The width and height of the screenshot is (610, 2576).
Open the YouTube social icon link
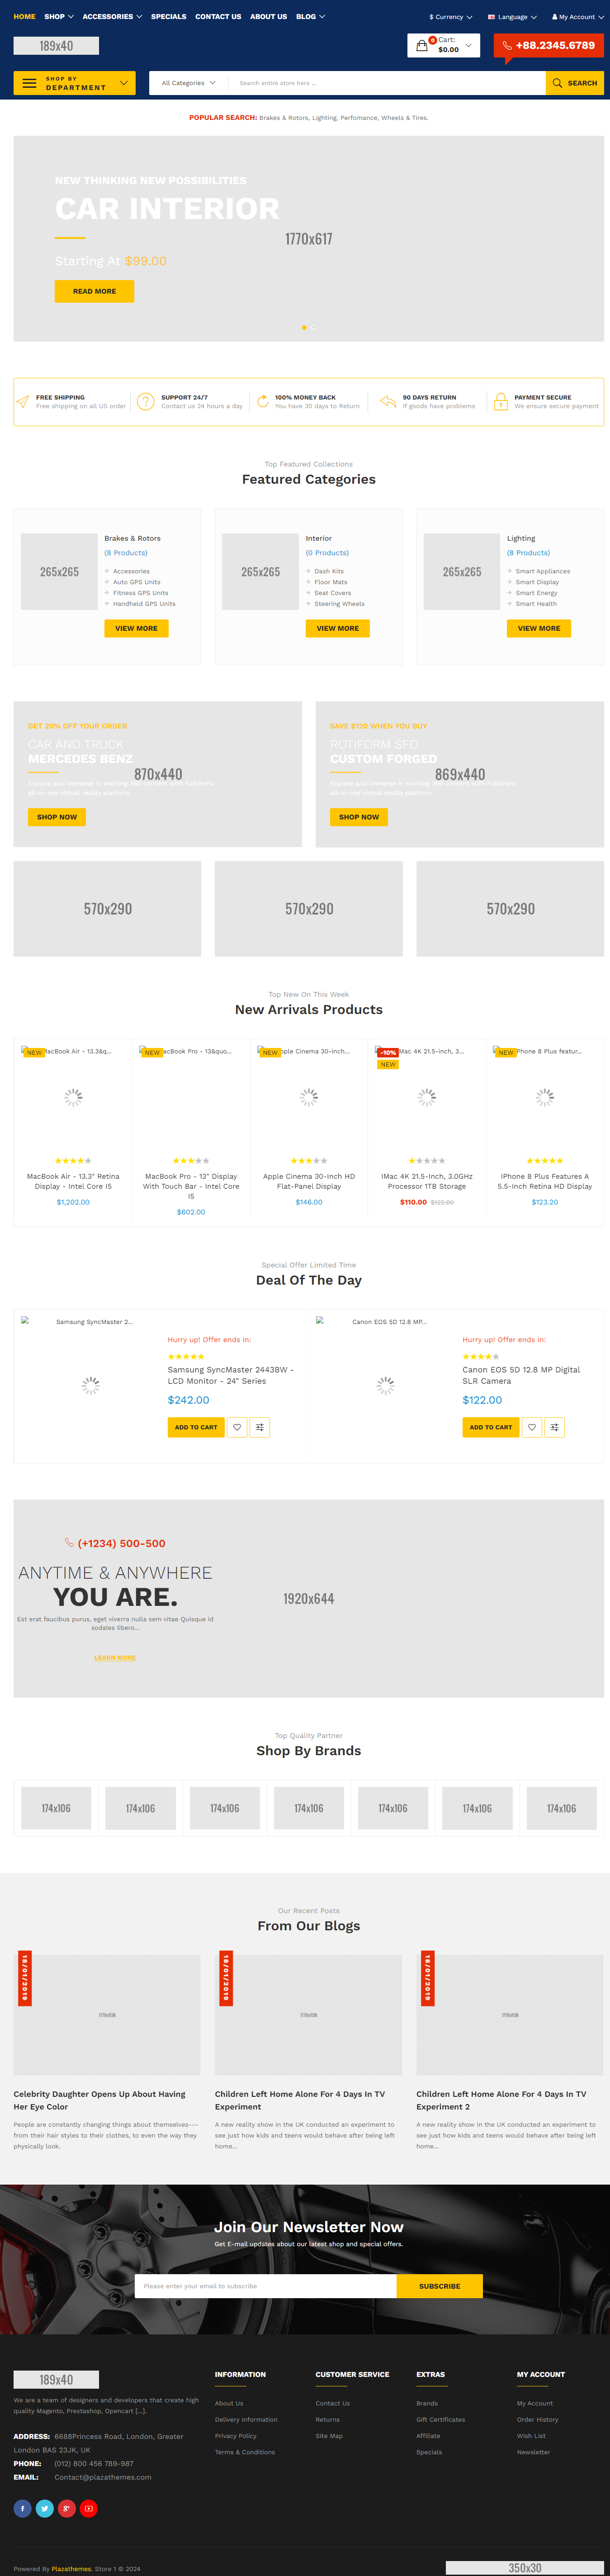(88, 2507)
